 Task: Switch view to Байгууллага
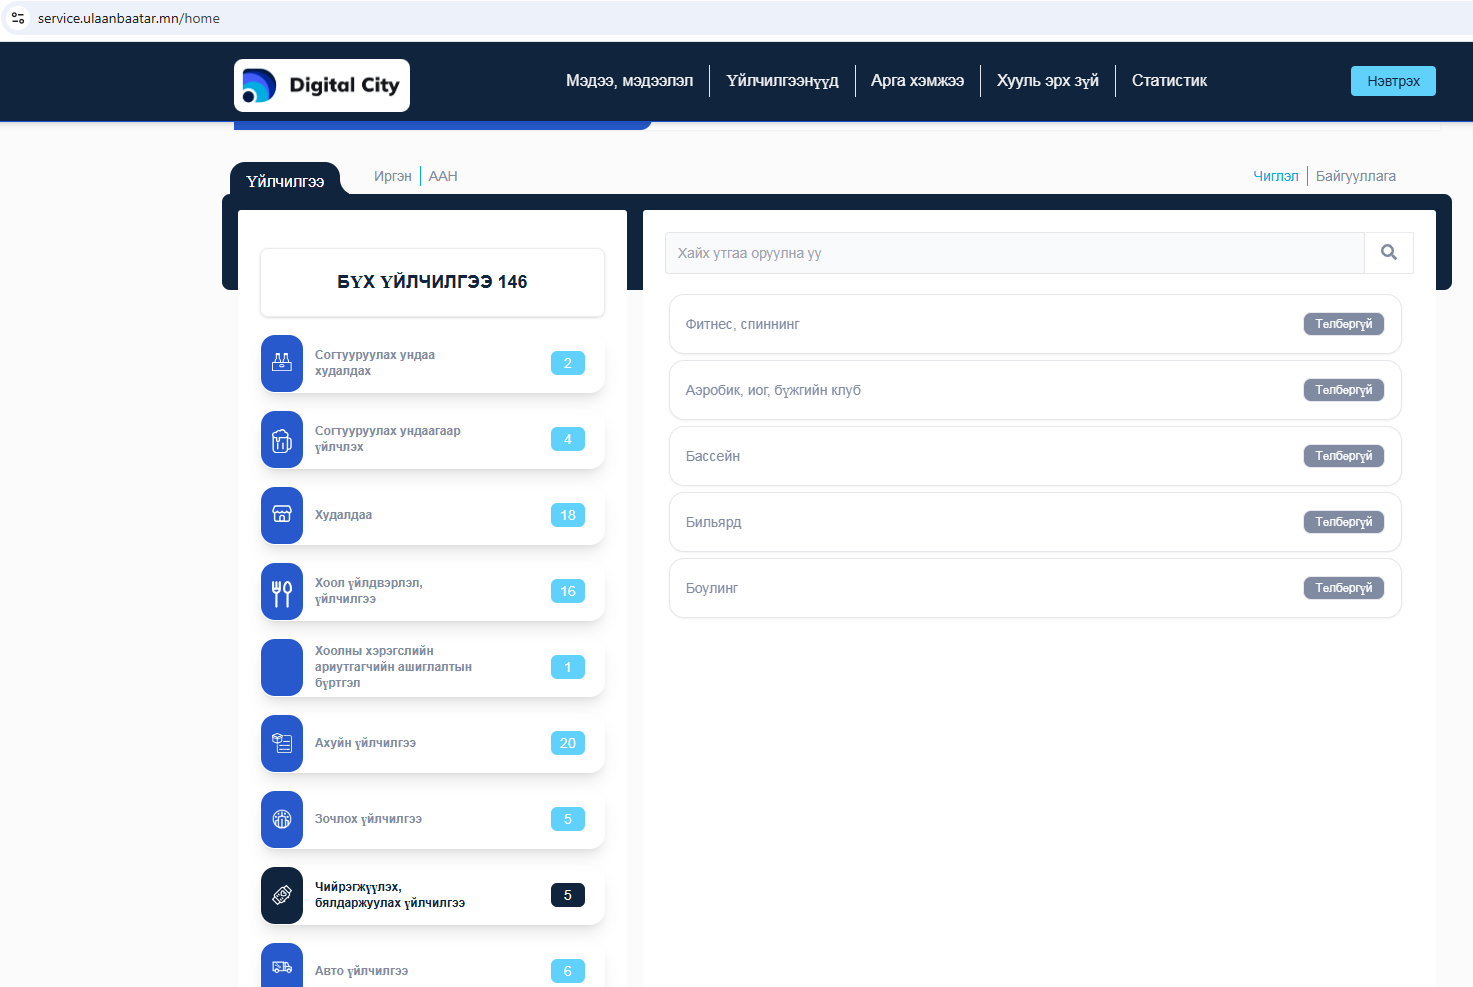click(x=1355, y=176)
